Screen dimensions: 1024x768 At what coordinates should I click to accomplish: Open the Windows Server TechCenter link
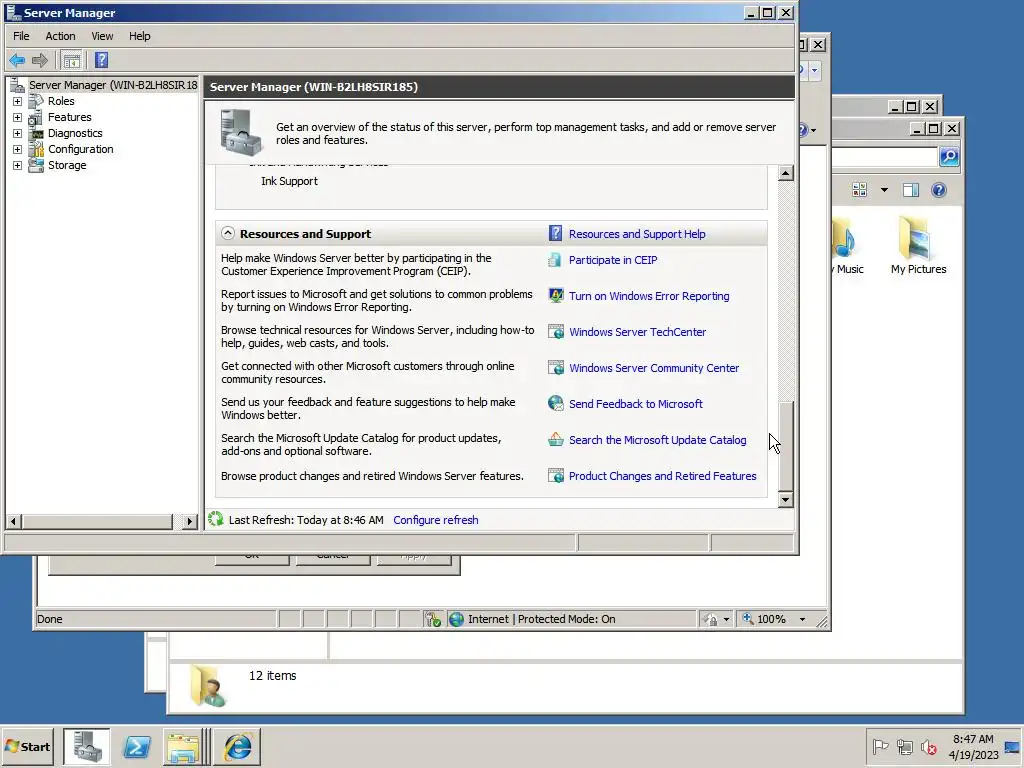click(x=637, y=332)
